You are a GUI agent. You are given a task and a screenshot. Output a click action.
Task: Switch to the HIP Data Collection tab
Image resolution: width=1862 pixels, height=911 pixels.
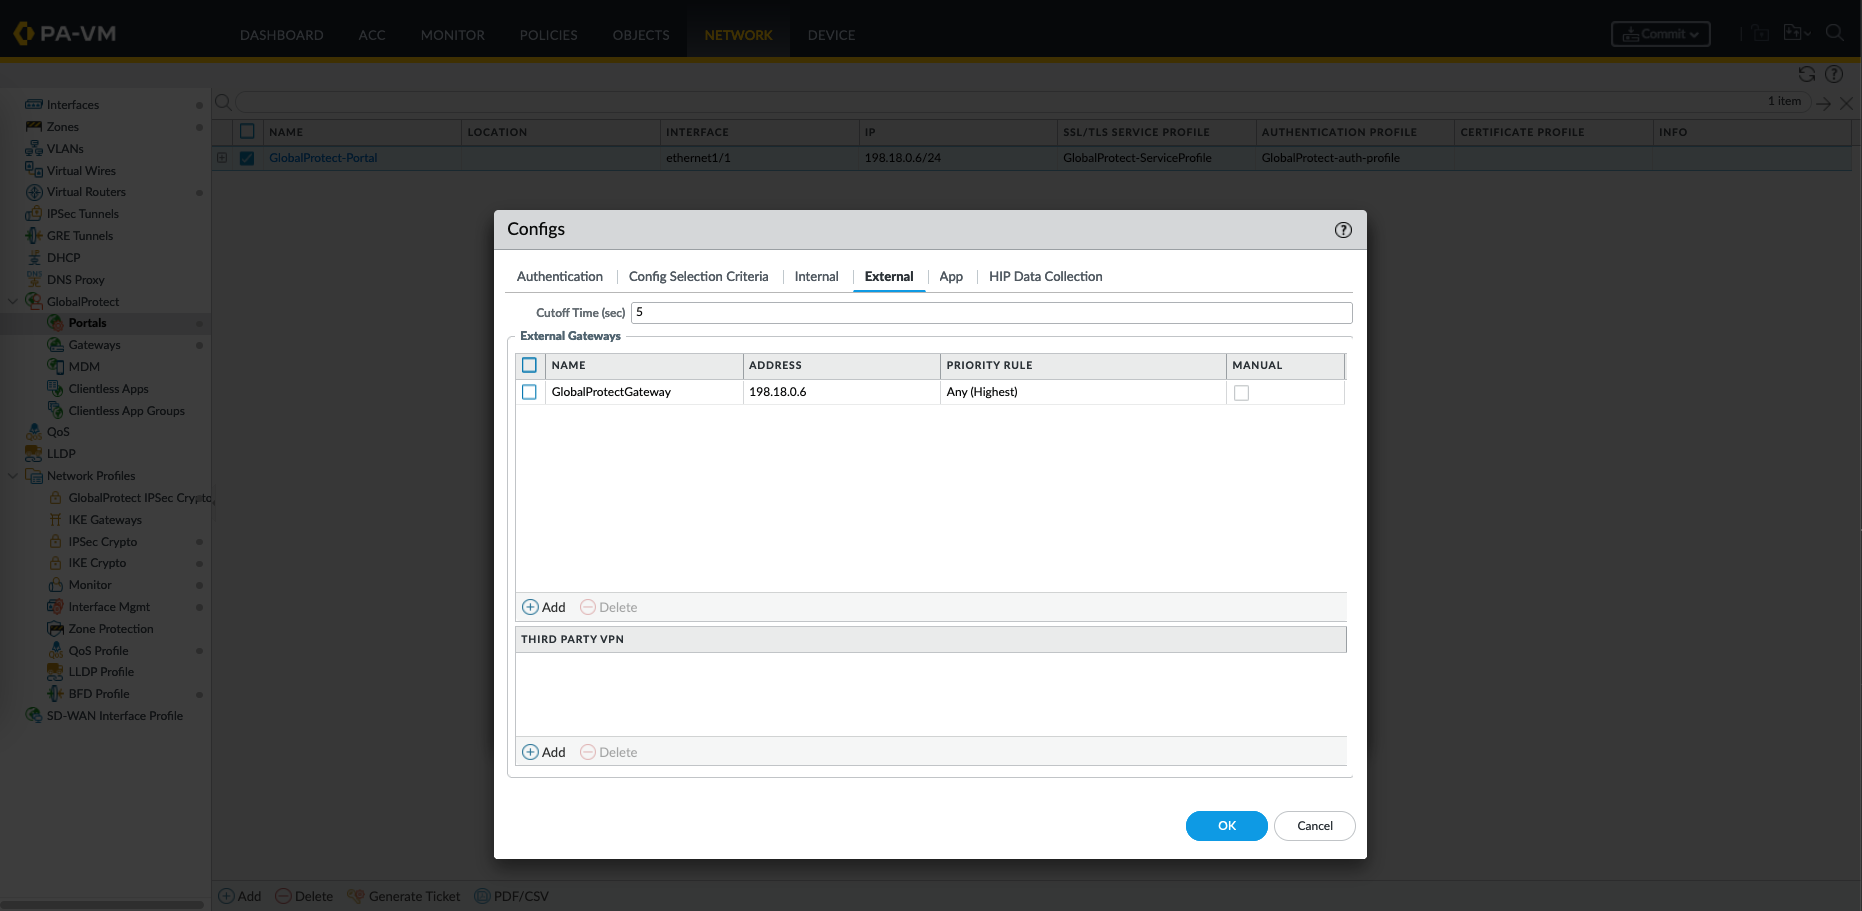(1045, 277)
